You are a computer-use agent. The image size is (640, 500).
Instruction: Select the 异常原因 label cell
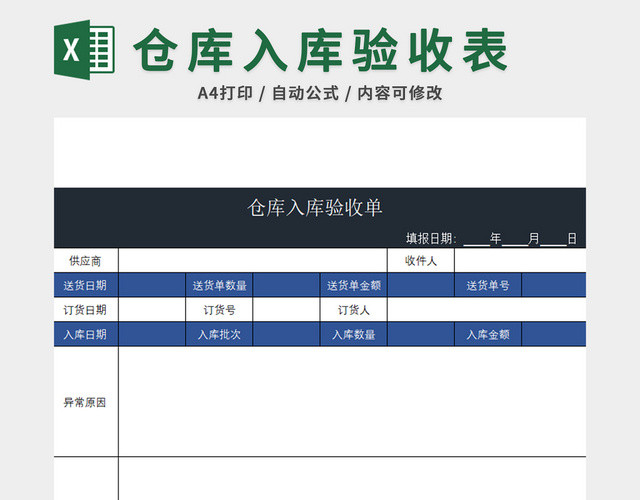(86, 402)
